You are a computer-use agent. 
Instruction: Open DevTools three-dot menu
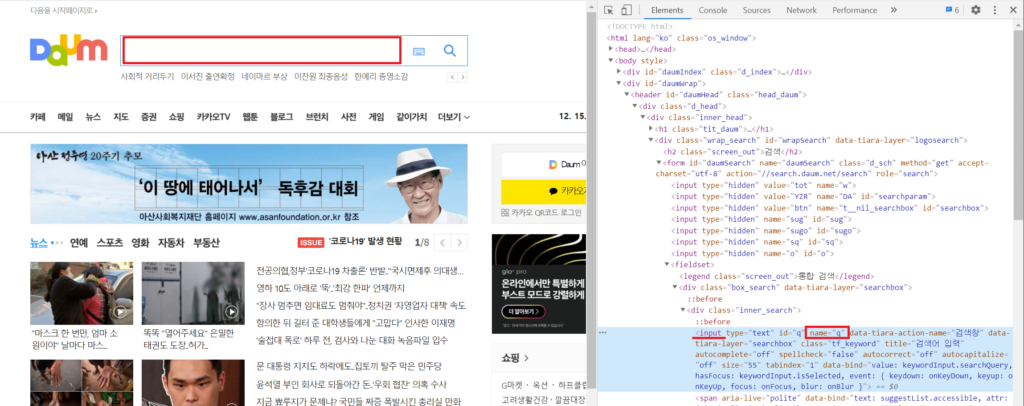(995, 10)
